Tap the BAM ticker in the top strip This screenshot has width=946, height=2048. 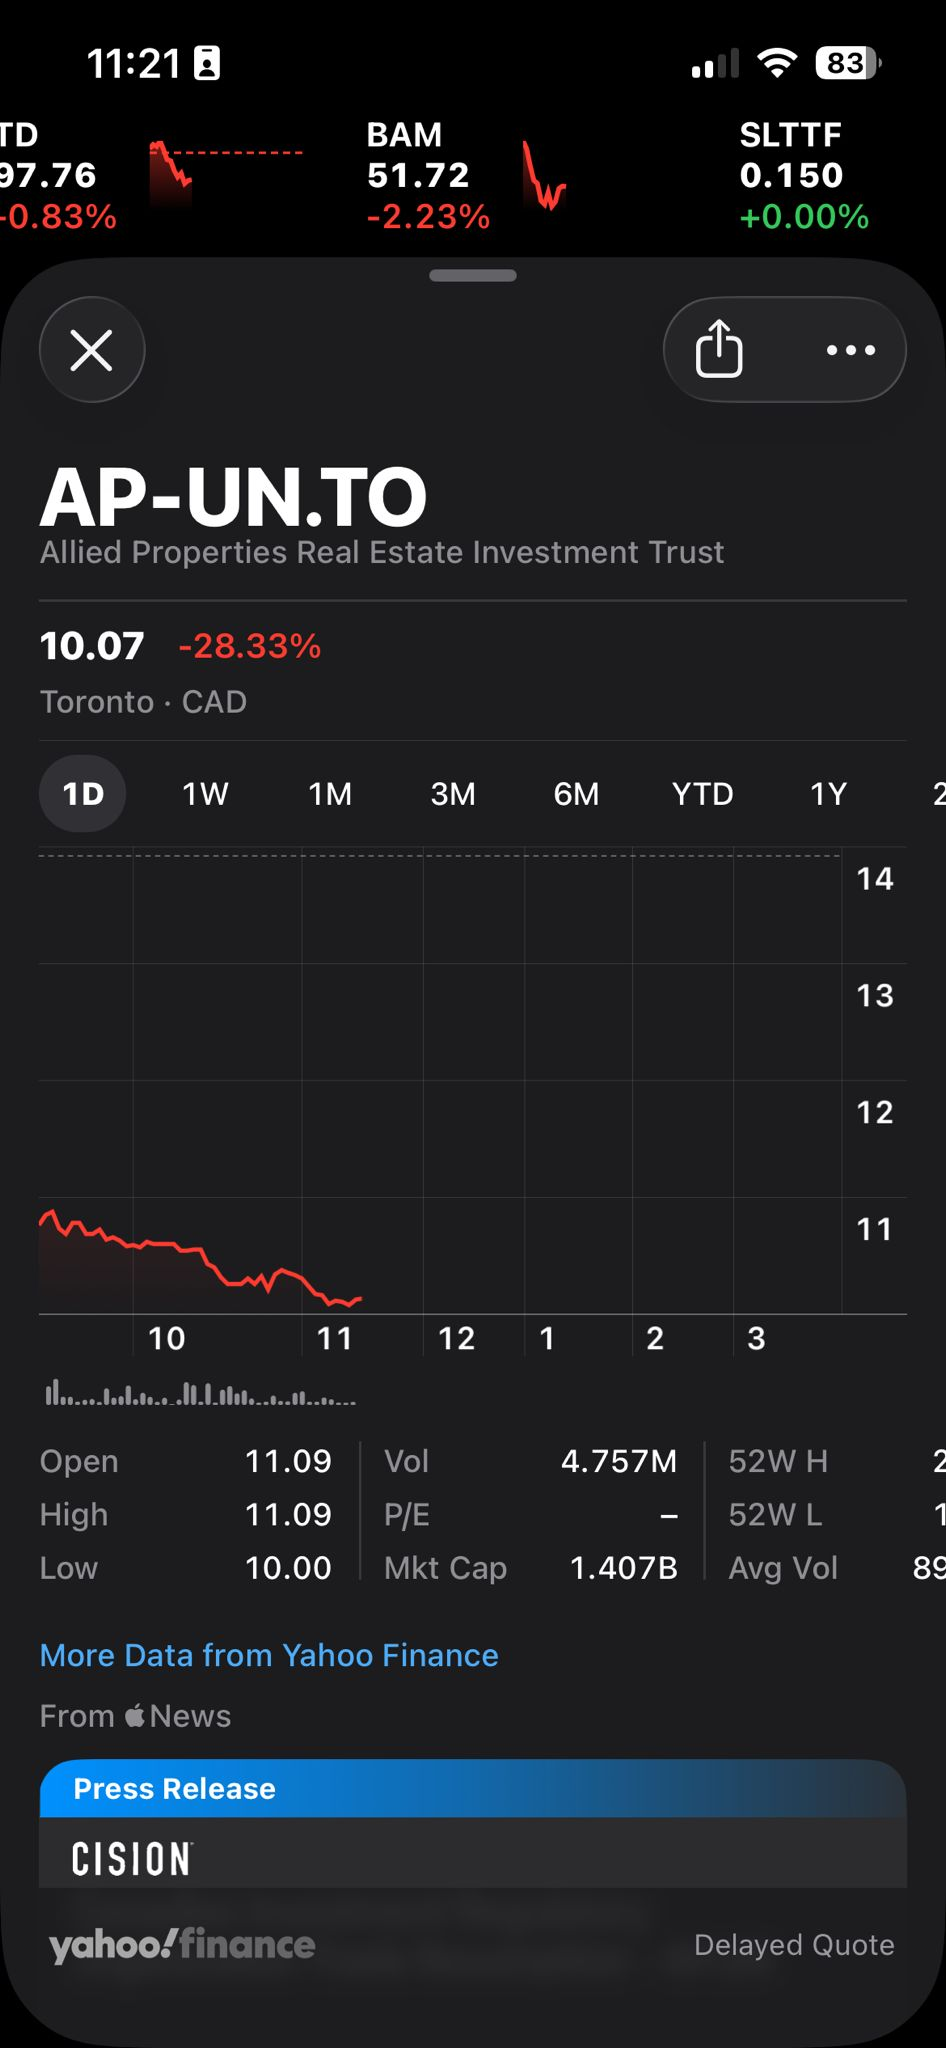coord(418,175)
